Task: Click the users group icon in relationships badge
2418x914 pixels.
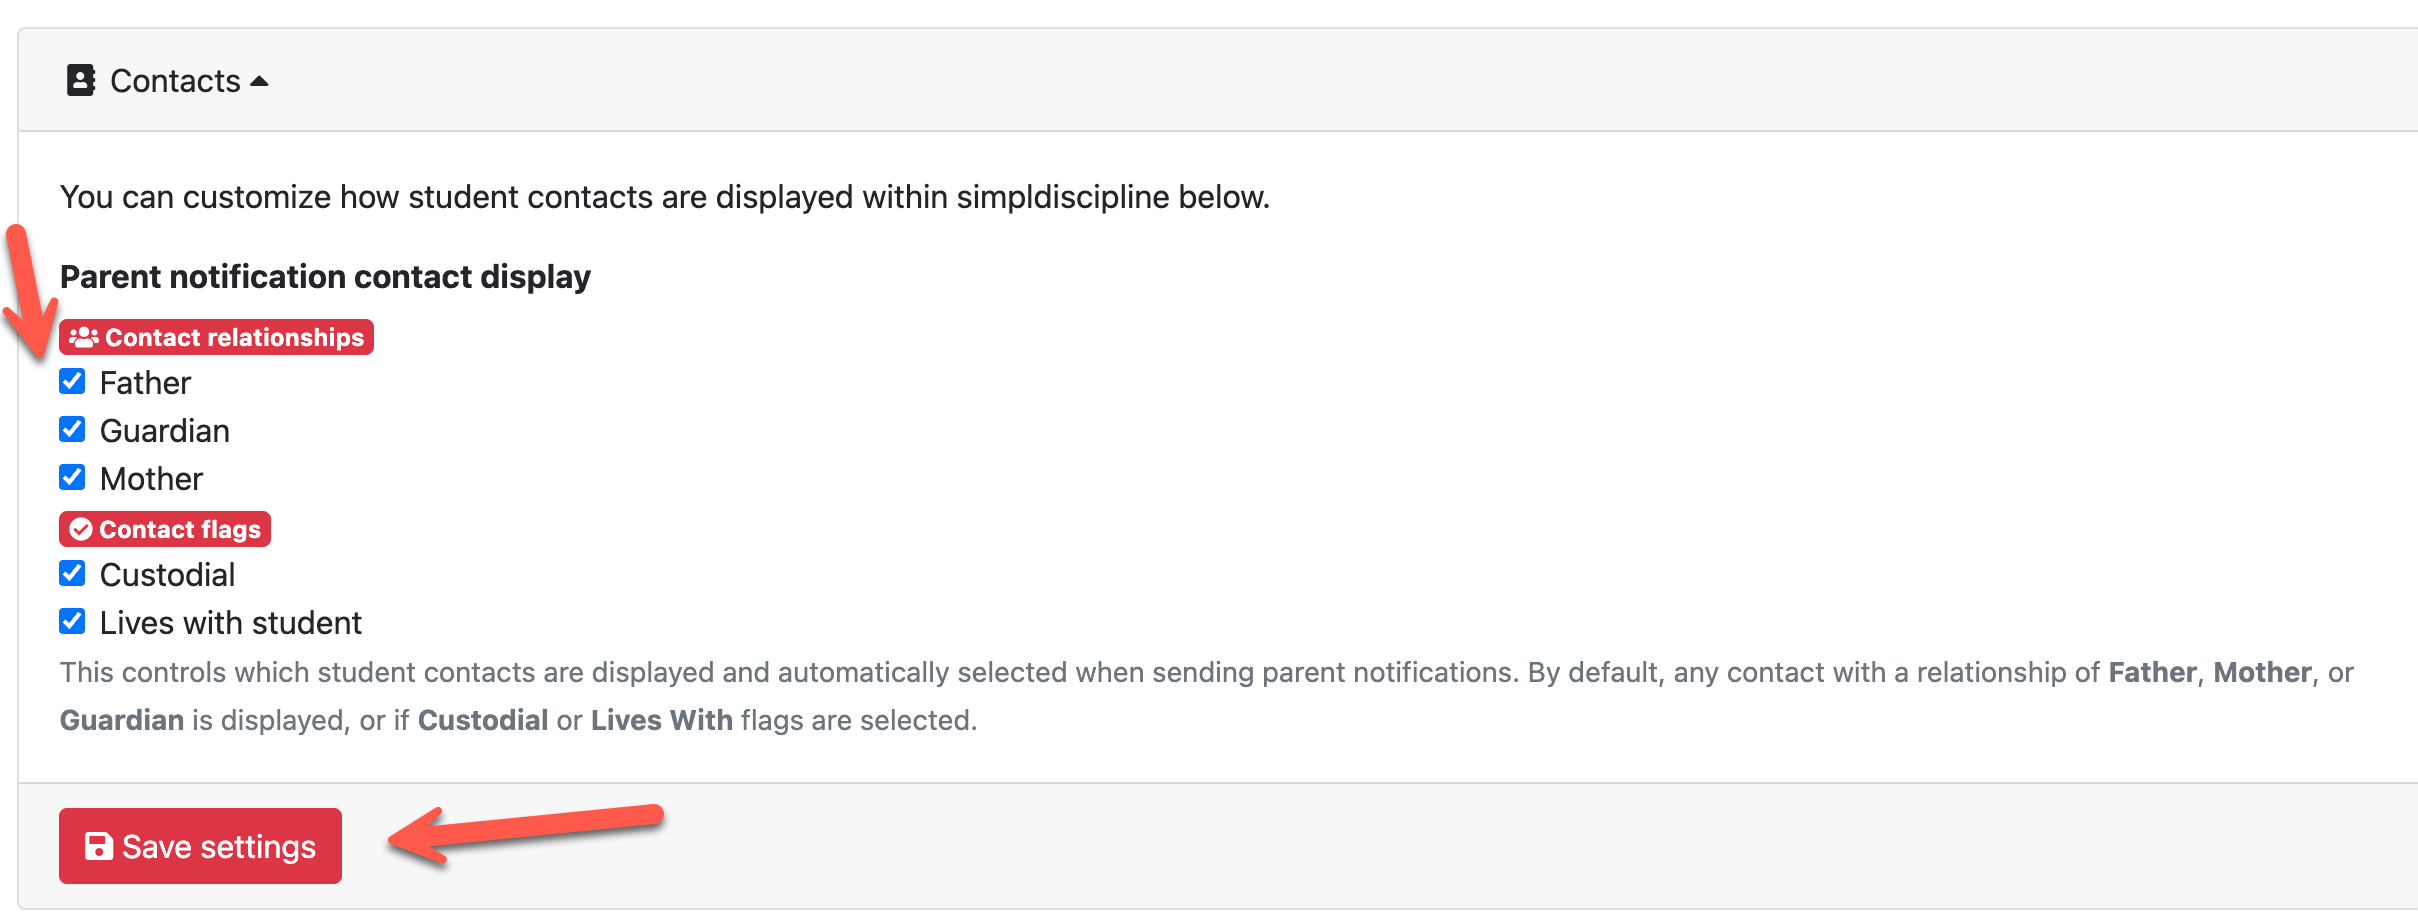Action: point(84,338)
